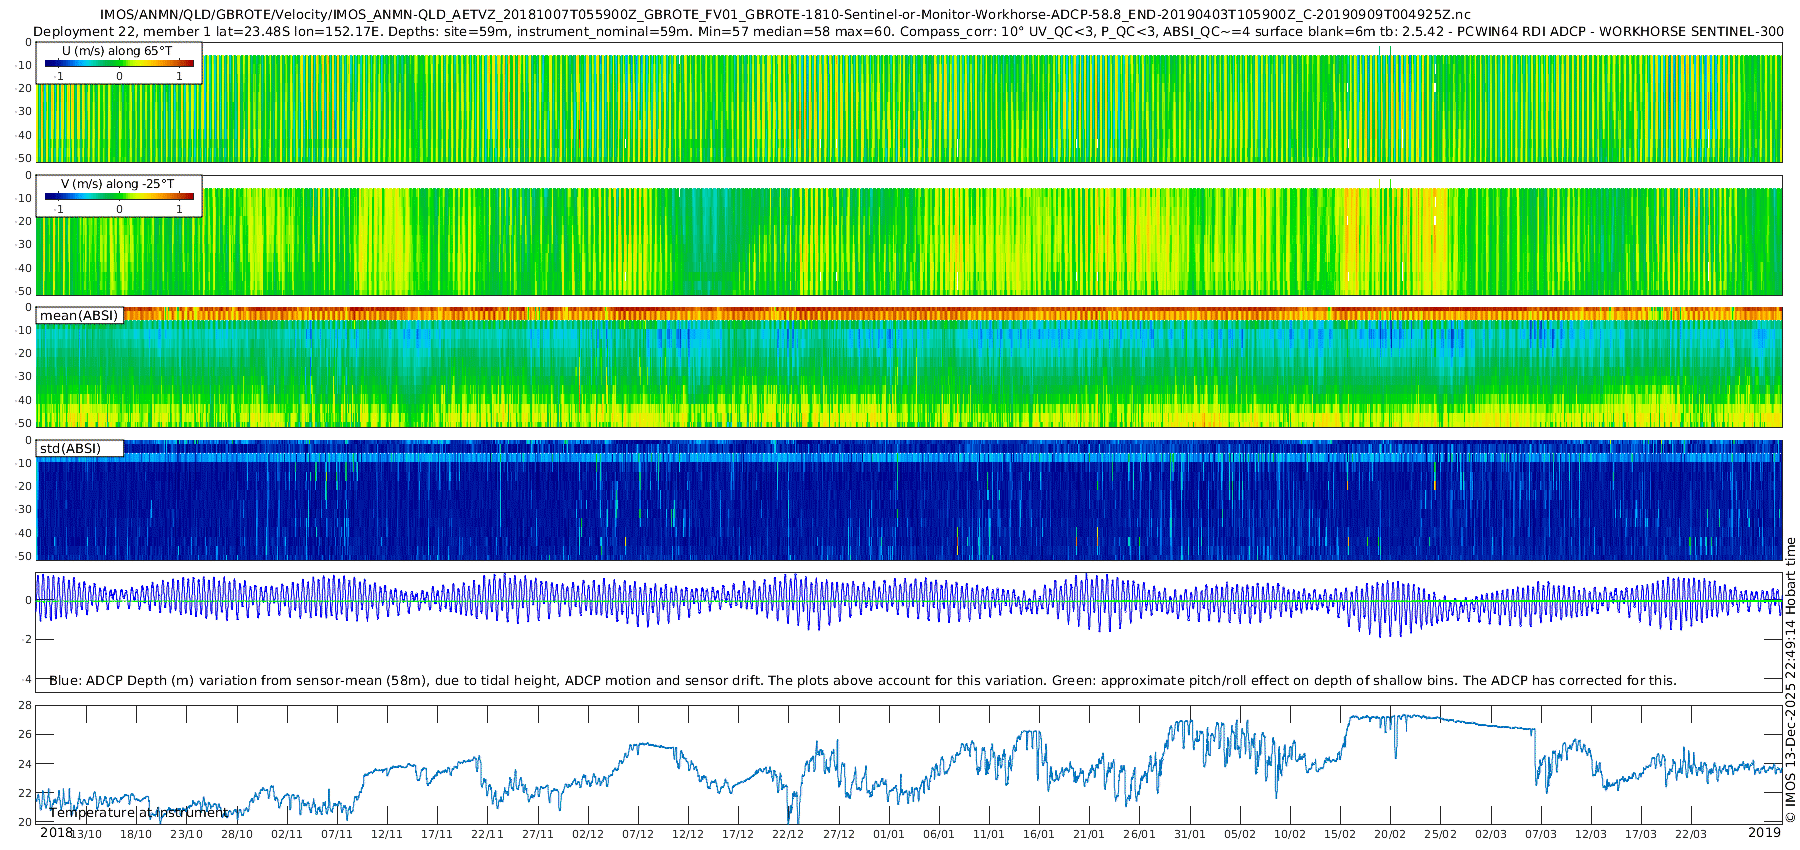Click the '16/01' date tick label
This screenshot has width=1800, height=850.
(1039, 834)
